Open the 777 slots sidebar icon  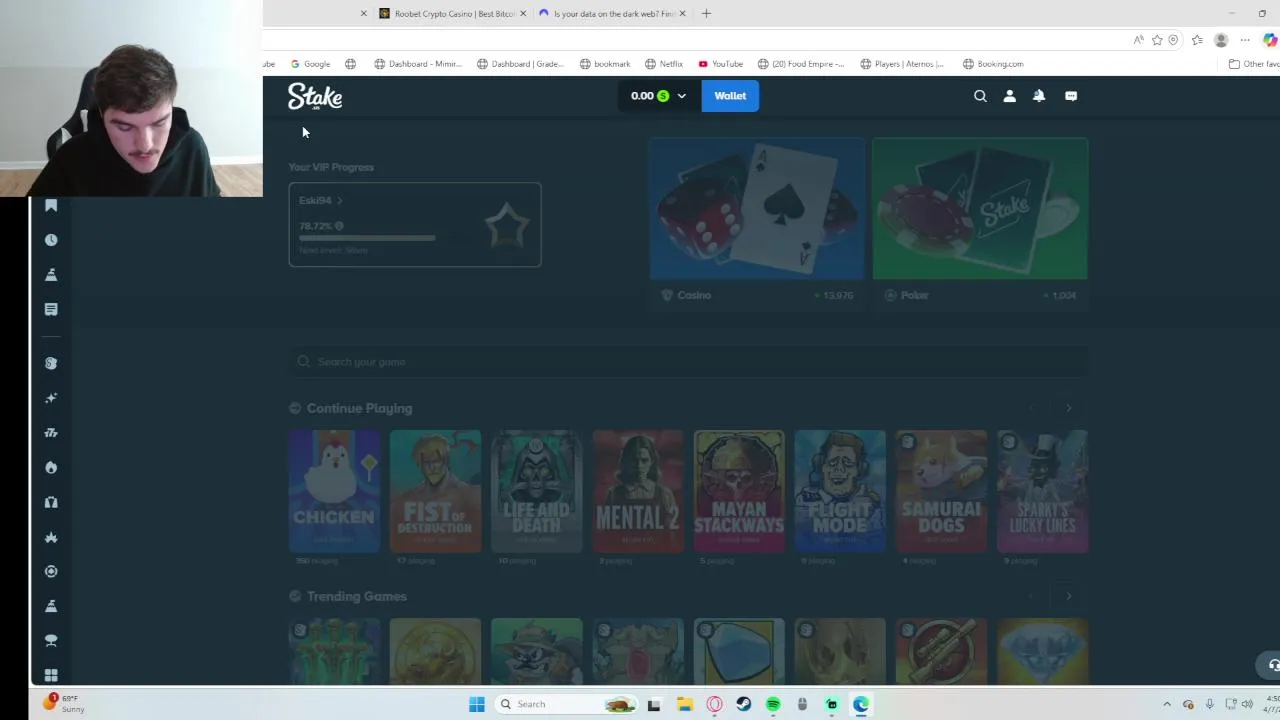(51, 433)
